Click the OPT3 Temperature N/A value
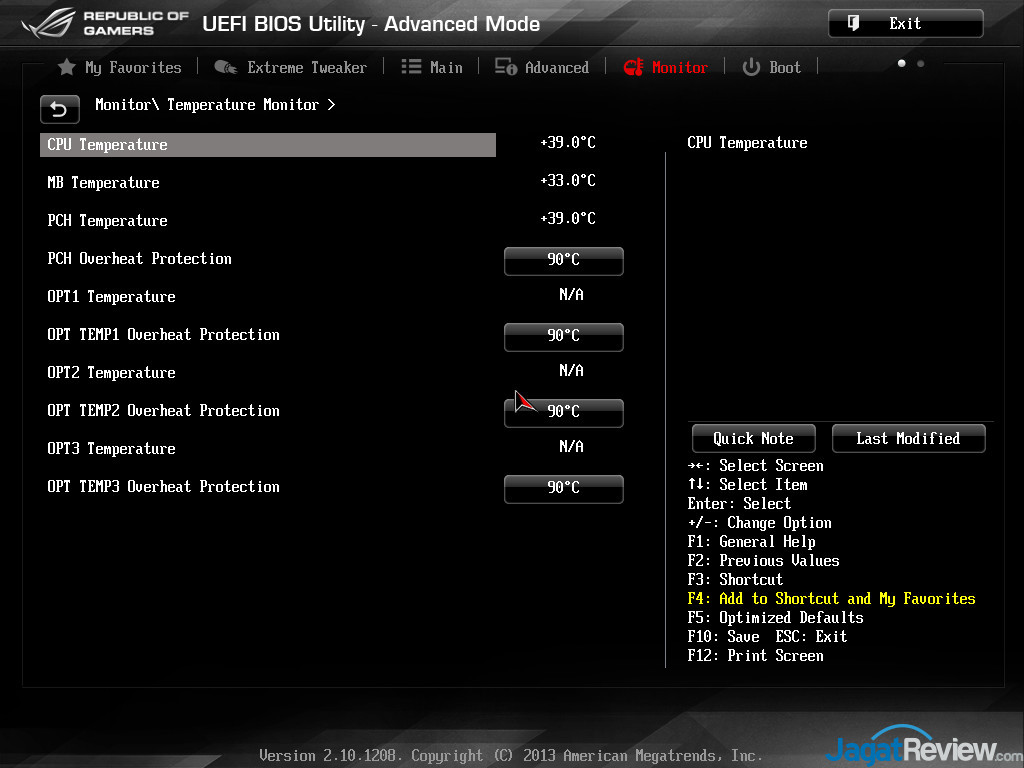The height and width of the screenshot is (768, 1024). 571,446
